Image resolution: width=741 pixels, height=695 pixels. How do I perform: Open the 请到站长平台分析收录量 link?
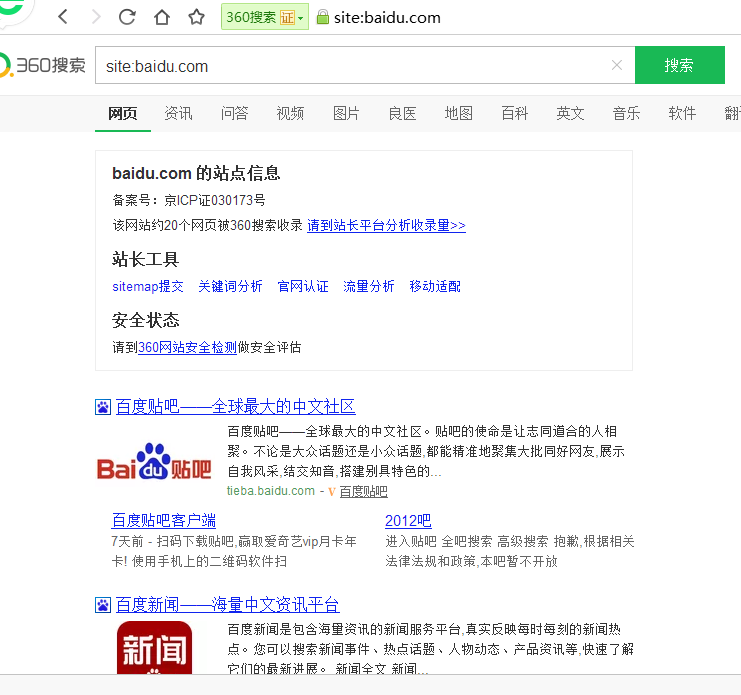pyautogui.click(x=387, y=225)
